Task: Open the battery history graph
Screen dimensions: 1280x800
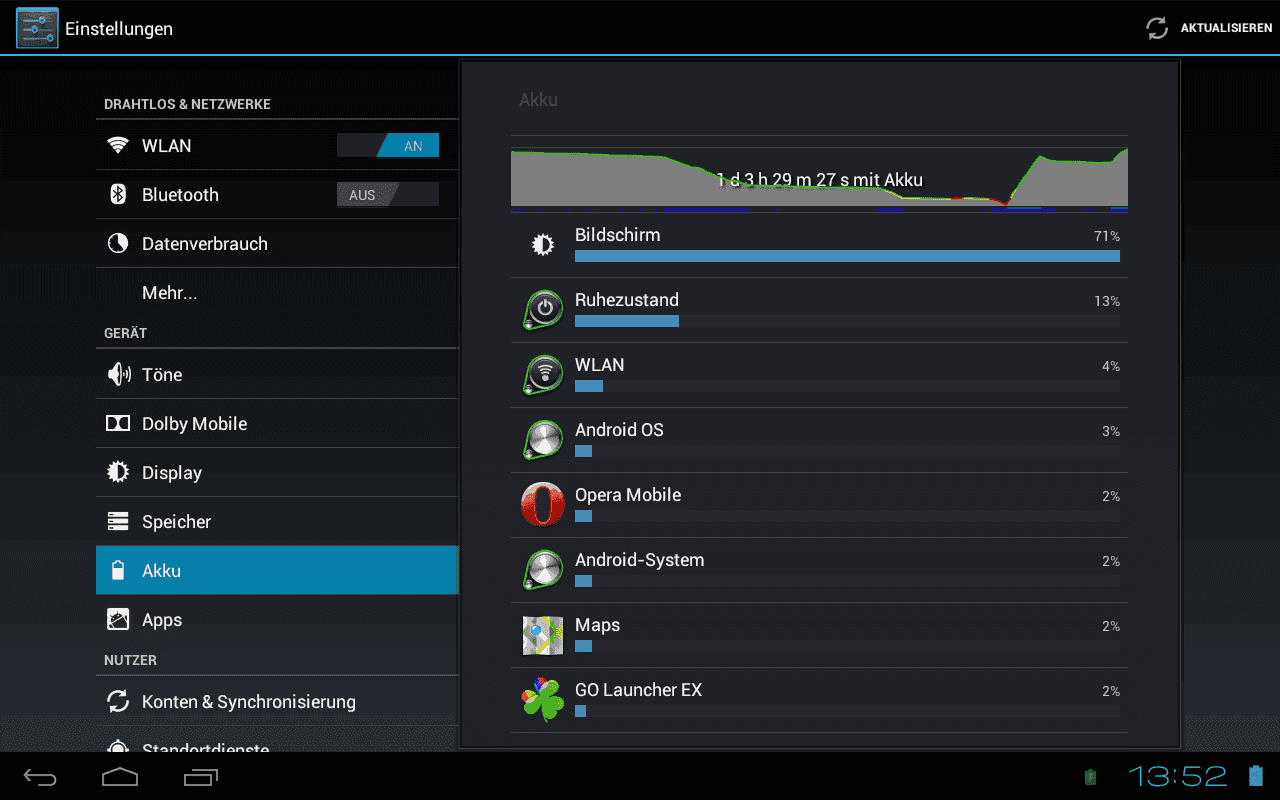Action: pos(819,180)
